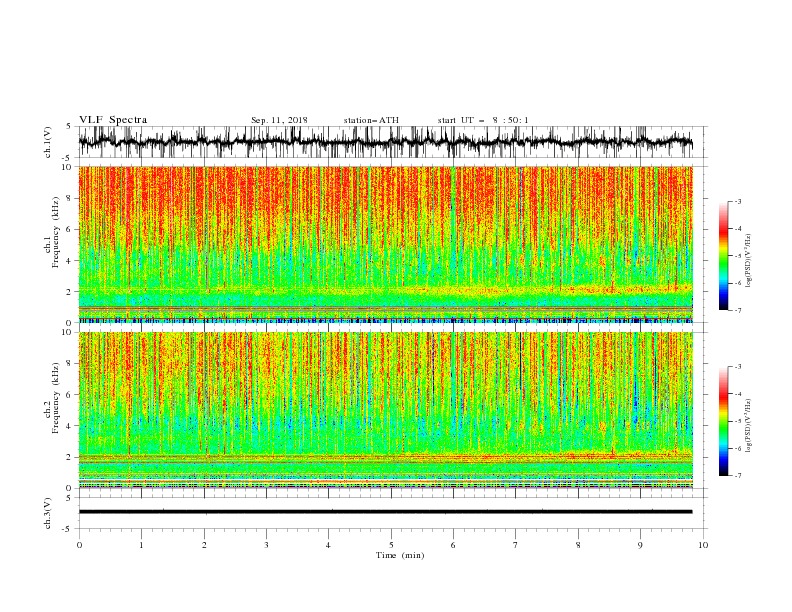This screenshot has width=792, height=612.
Task: Click the 'Time (min)' x-axis label
Action: [400, 555]
